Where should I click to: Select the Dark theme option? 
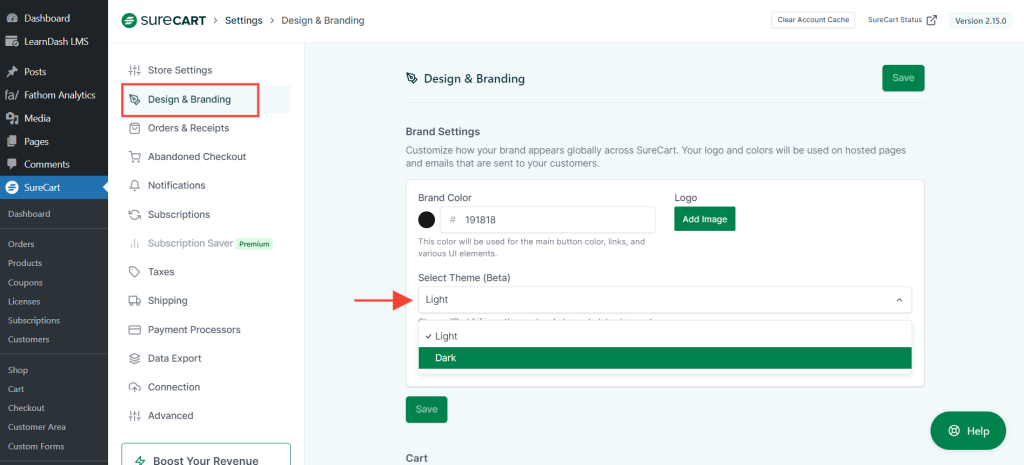click(664, 358)
